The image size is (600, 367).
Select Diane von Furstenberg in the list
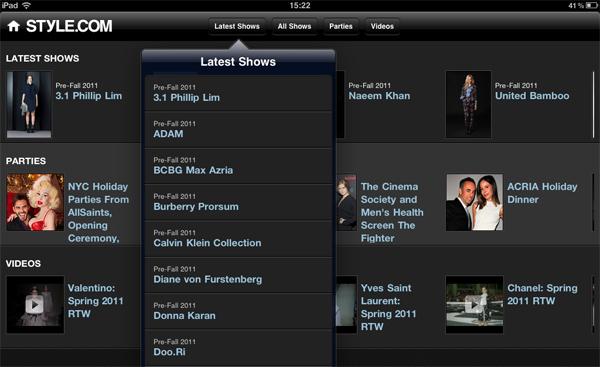pyautogui.click(x=238, y=275)
